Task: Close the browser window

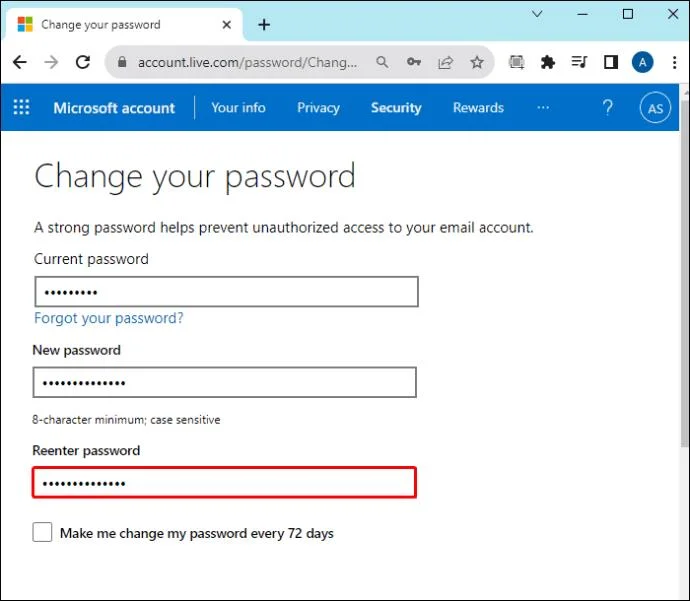Action: [673, 14]
